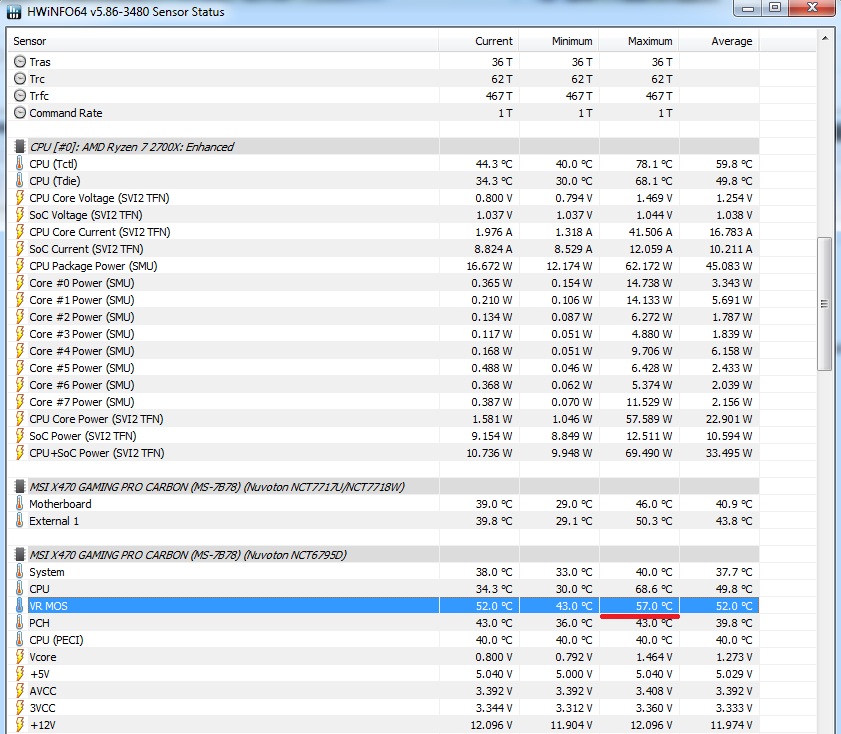Click the 57.0 °C maximum value of VR MOS

[654, 606]
